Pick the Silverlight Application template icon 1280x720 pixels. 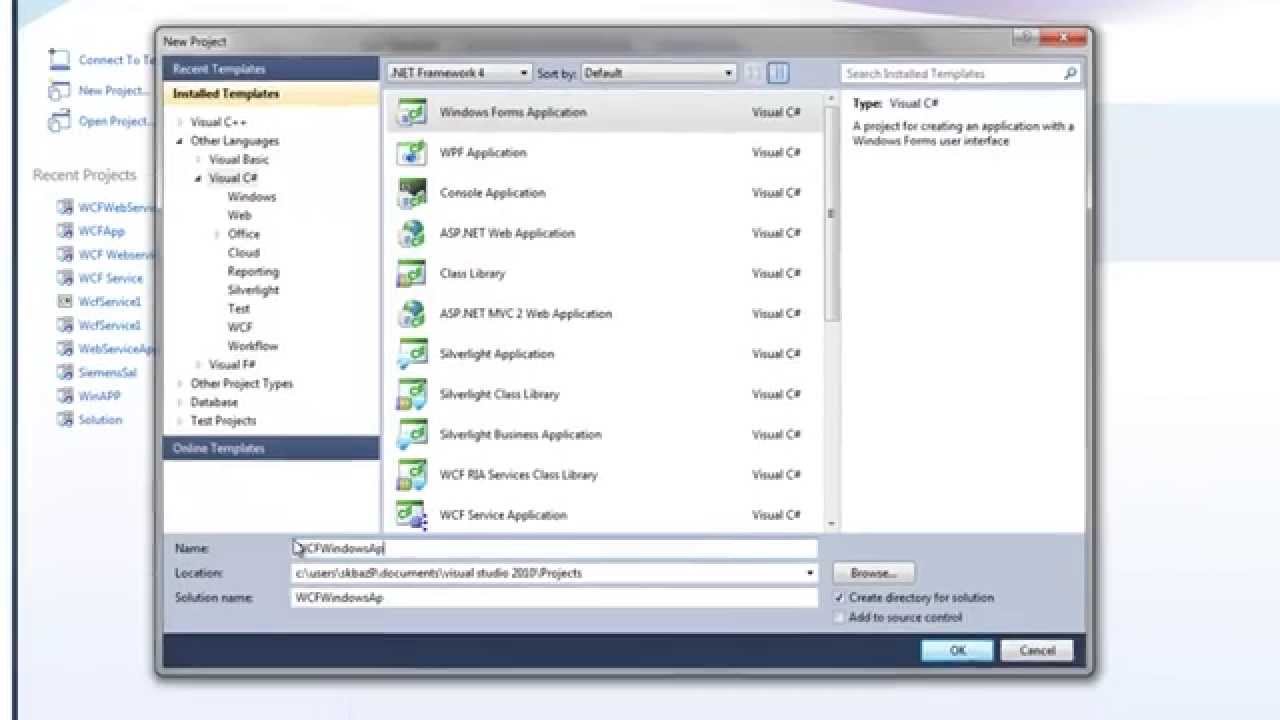pyautogui.click(x=412, y=354)
